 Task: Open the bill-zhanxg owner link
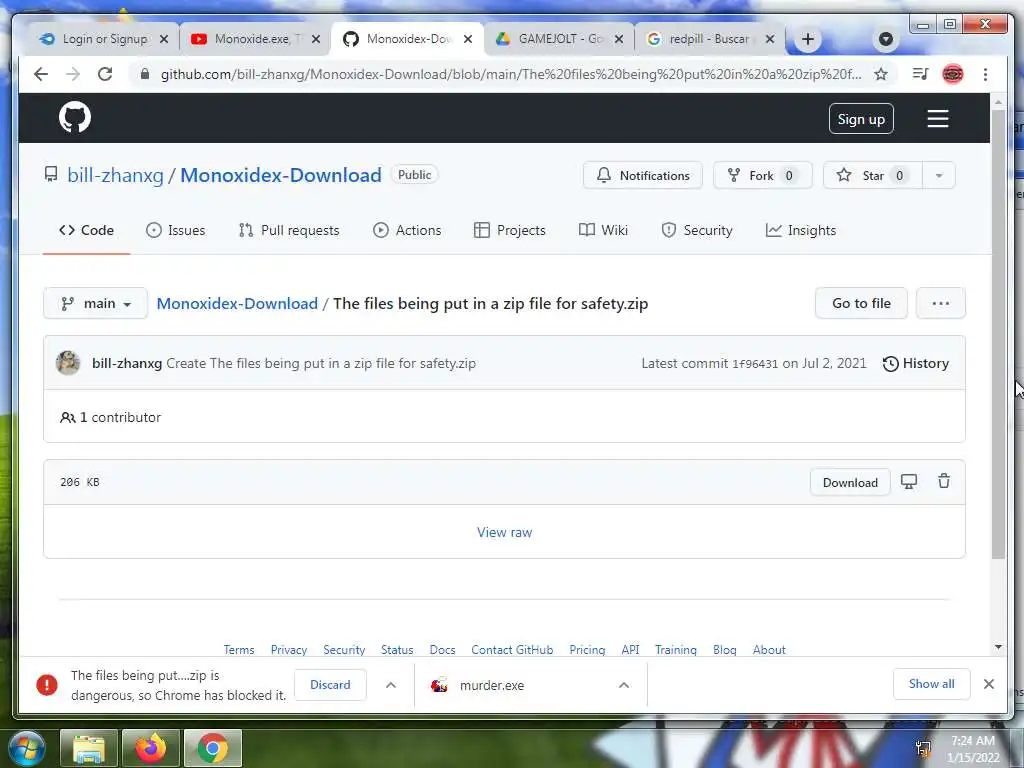click(116, 176)
